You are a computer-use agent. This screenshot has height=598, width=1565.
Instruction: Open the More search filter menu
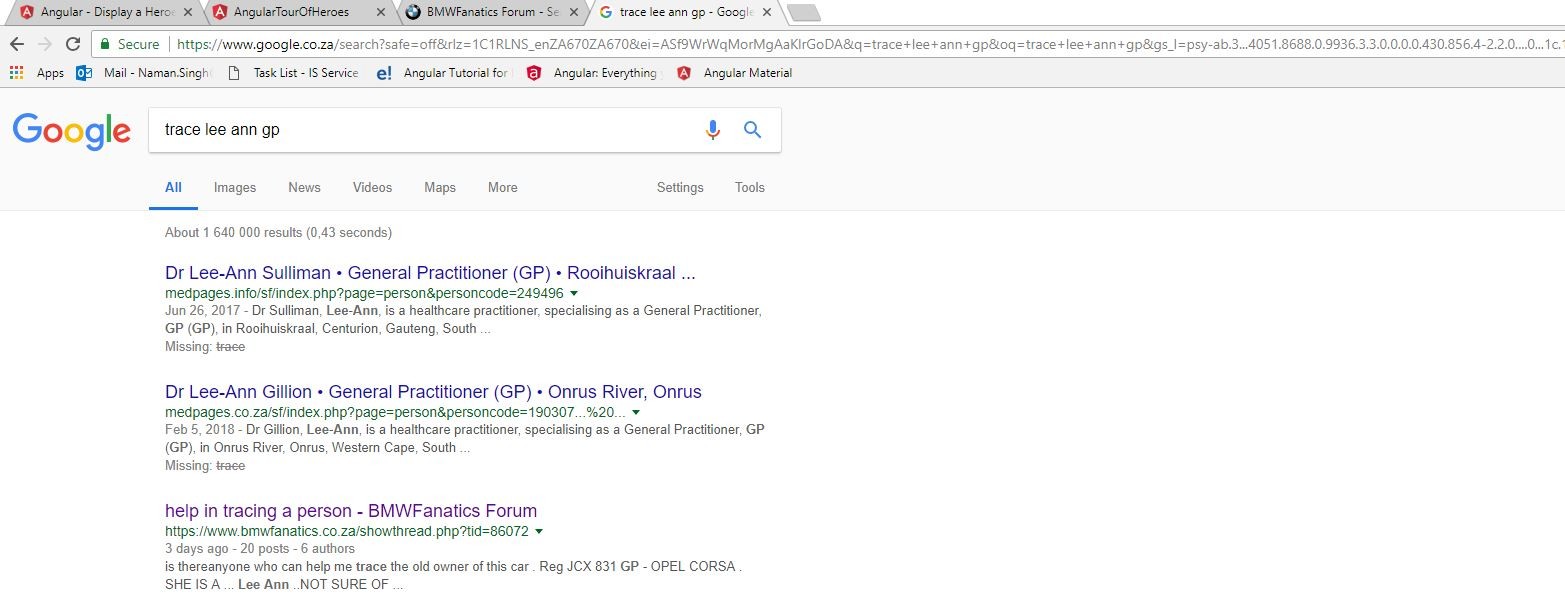point(502,187)
